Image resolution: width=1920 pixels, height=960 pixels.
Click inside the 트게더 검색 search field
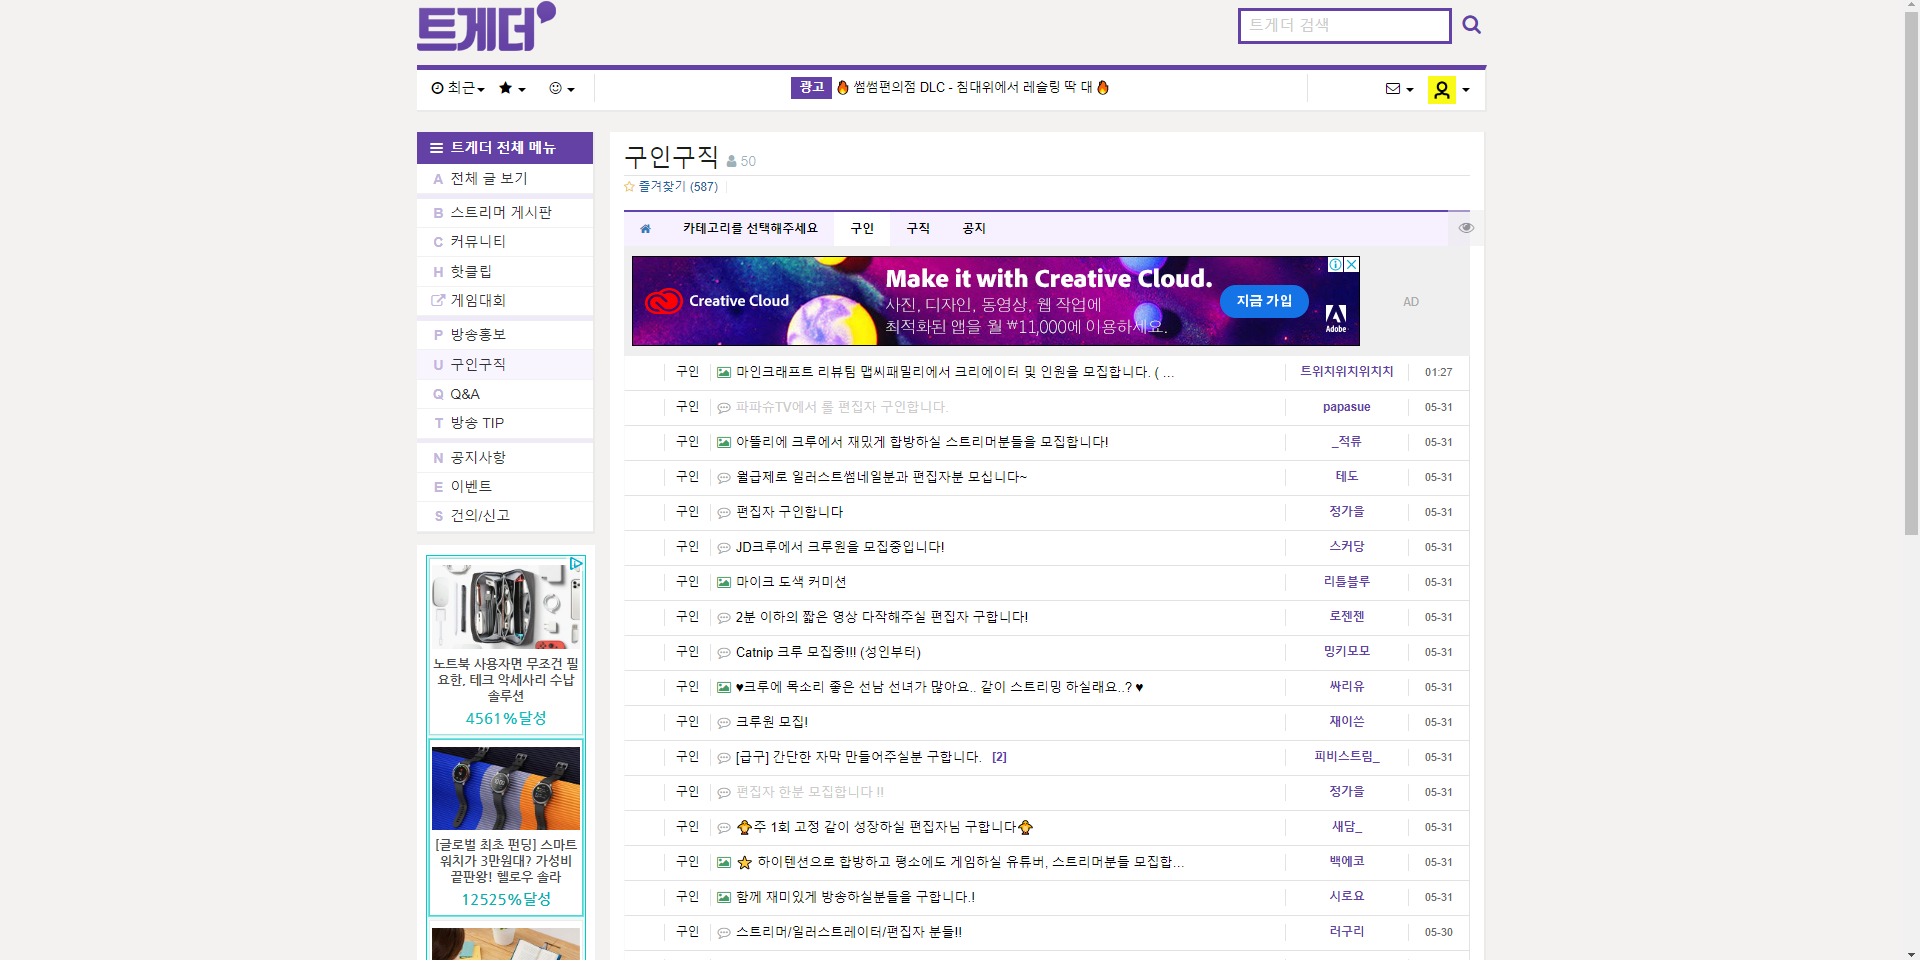click(x=1344, y=26)
